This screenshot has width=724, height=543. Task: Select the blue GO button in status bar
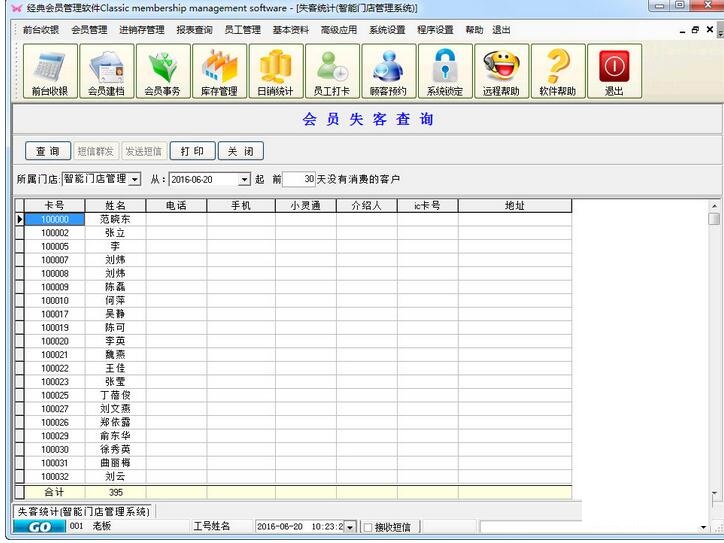pyautogui.click(x=39, y=527)
